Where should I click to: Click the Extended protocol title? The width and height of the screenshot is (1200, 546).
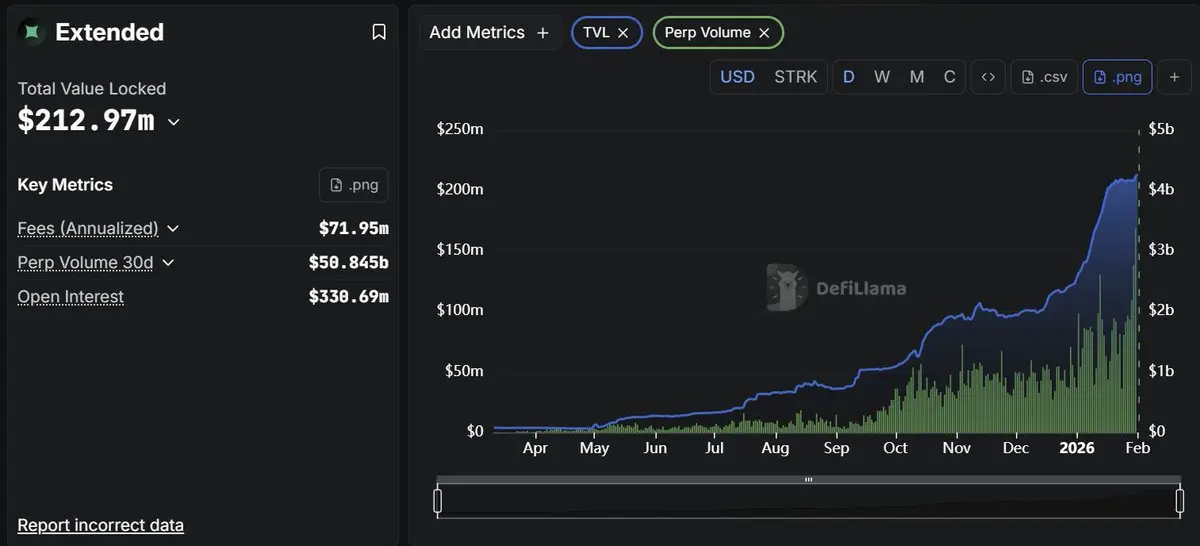click(110, 32)
